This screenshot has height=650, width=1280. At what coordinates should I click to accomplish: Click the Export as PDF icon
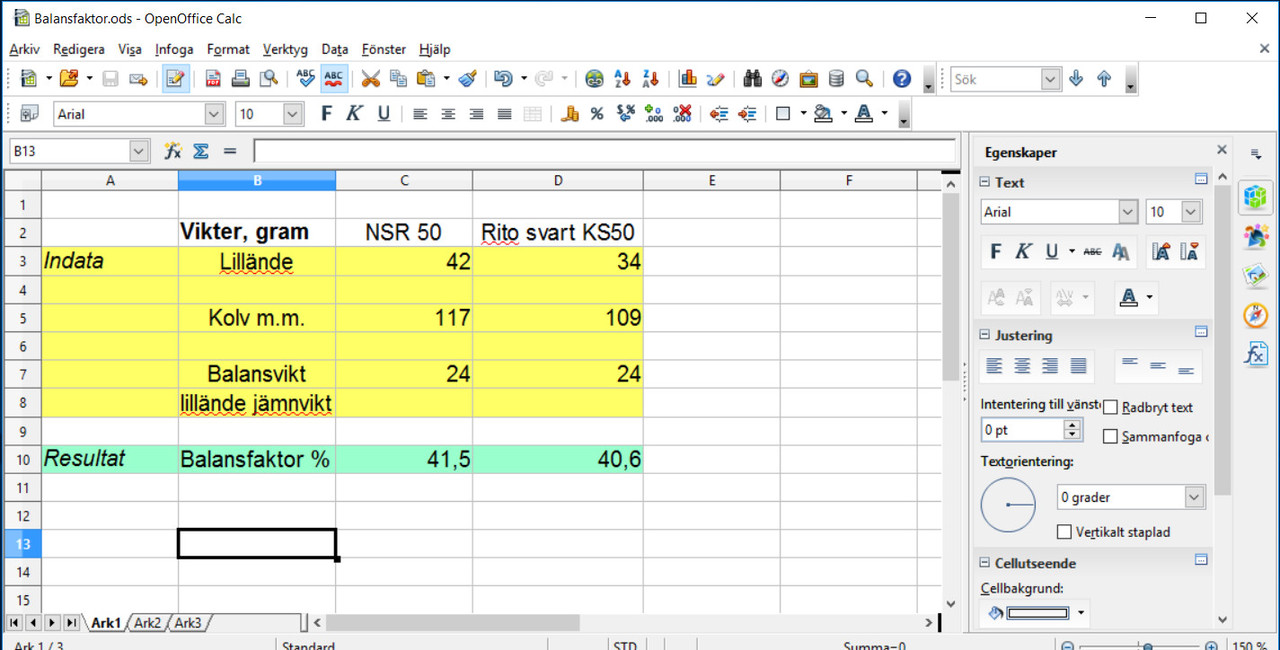(213, 79)
